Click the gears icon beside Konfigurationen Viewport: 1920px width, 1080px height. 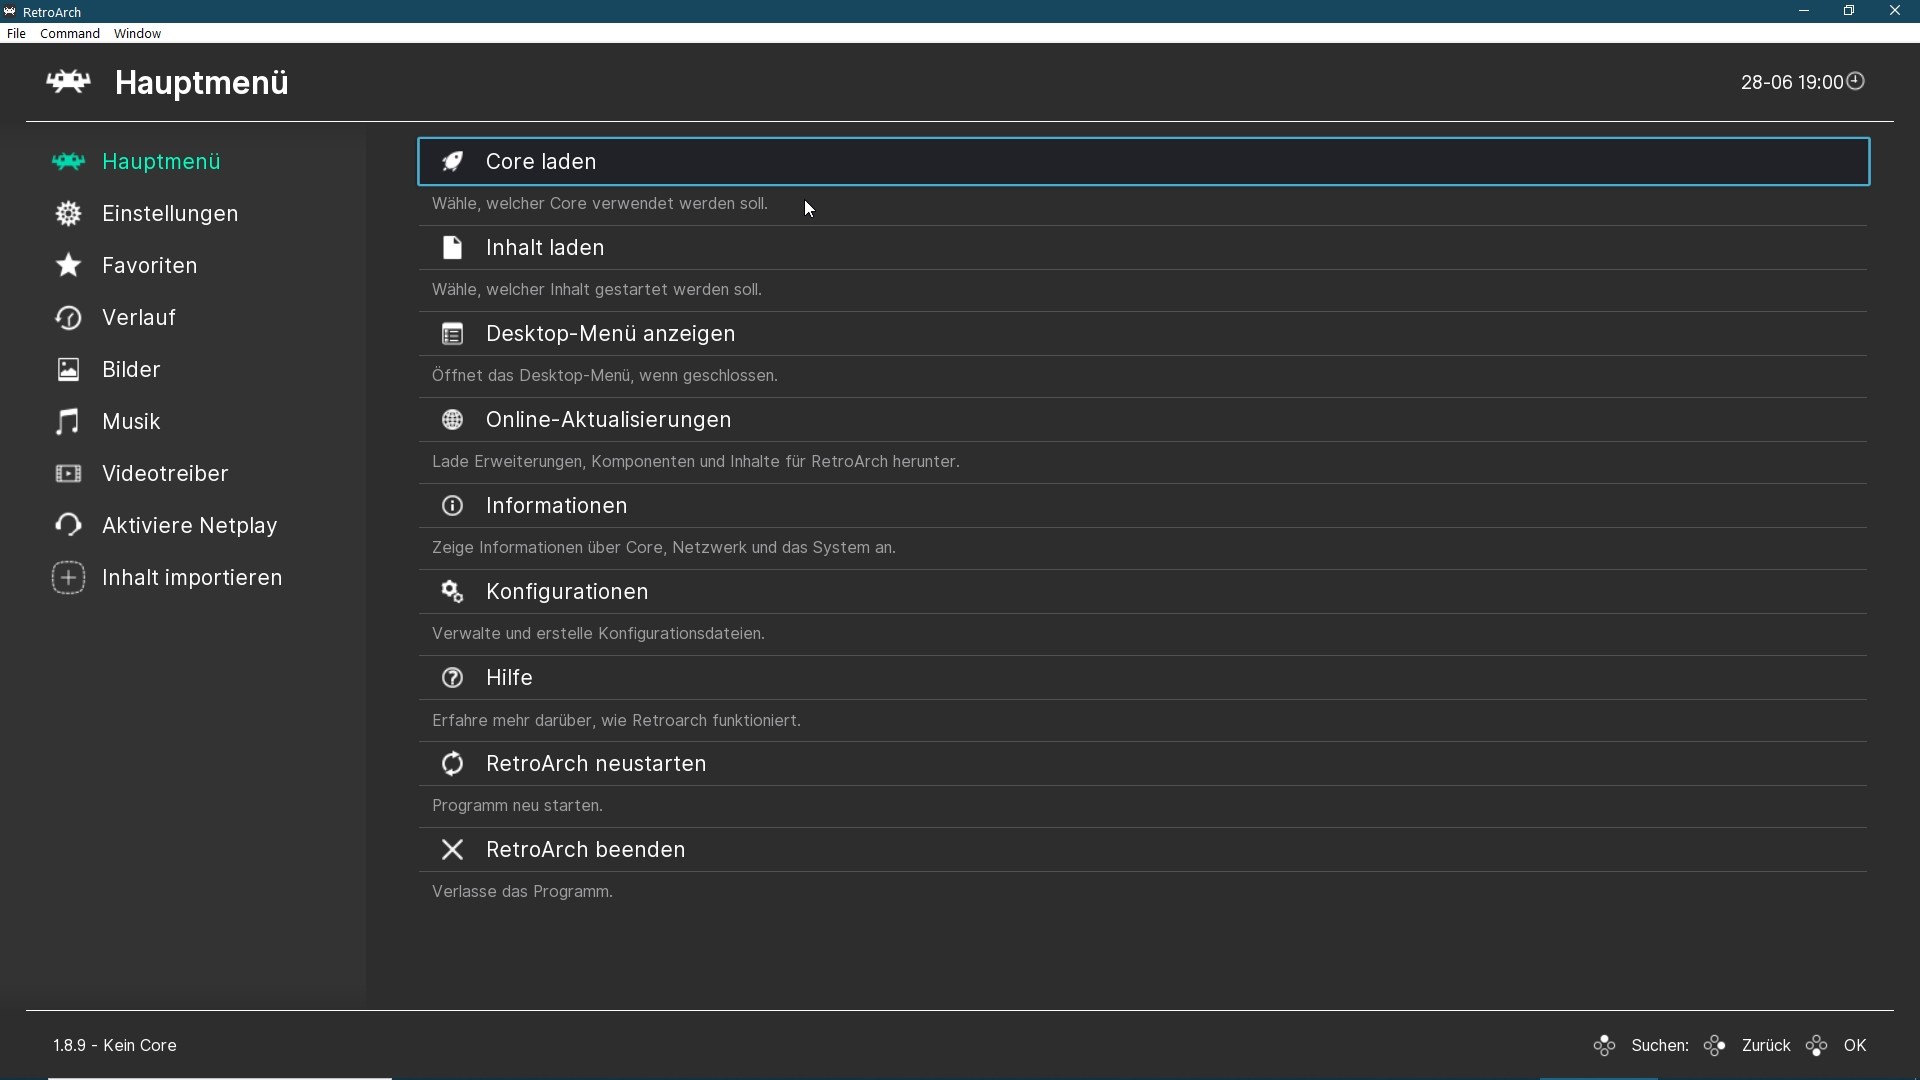pyautogui.click(x=453, y=592)
